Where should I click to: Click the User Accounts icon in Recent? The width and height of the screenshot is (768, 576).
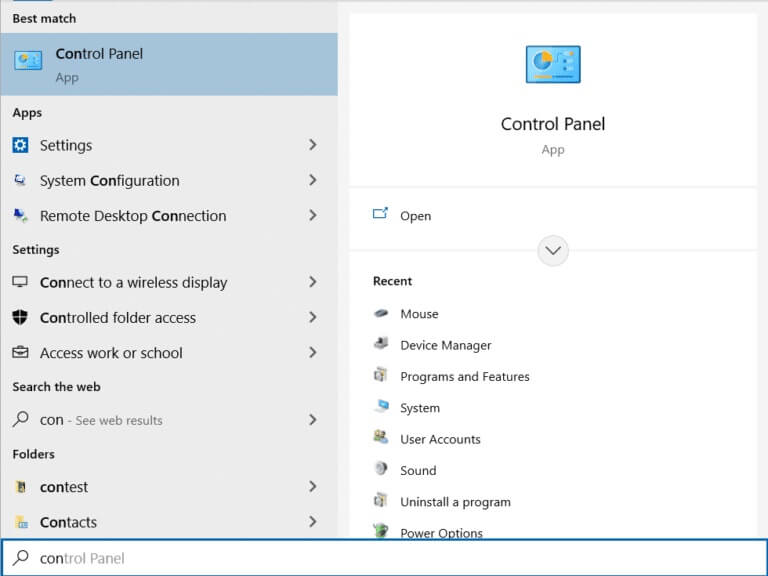point(381,436)
